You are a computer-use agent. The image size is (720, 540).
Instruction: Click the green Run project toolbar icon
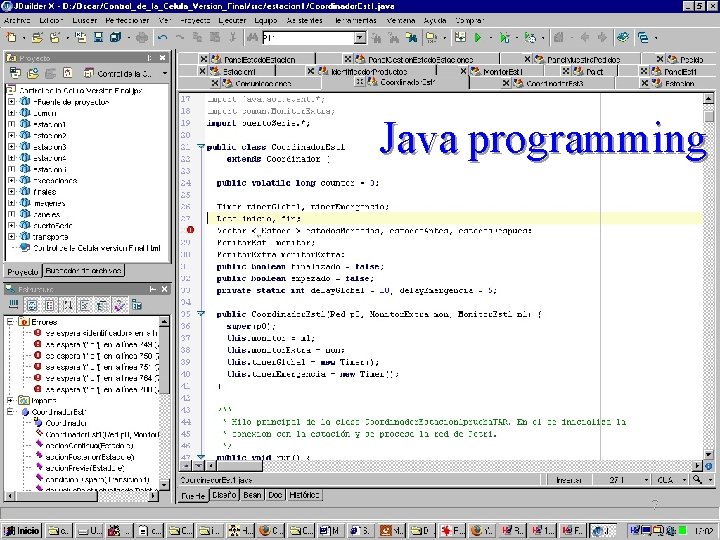click(478, 37)
